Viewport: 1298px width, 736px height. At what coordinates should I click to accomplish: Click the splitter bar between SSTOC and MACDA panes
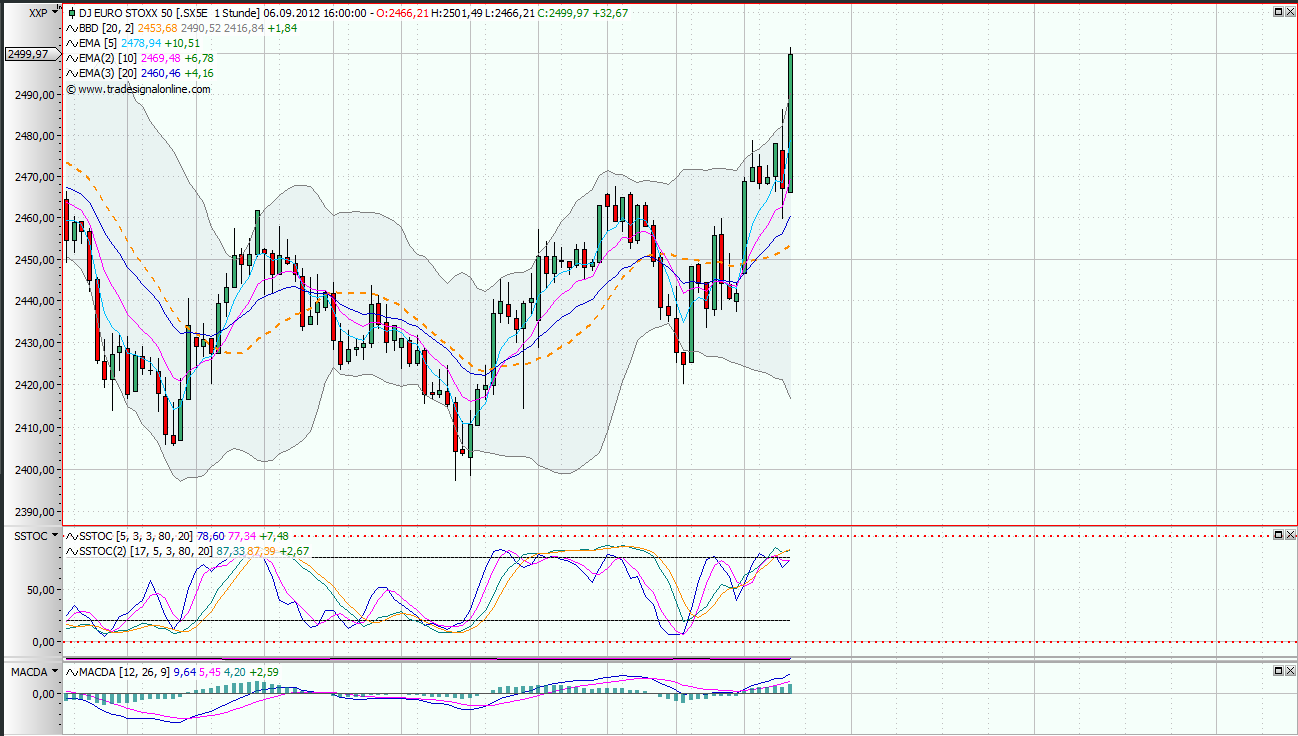pos(650,660)
